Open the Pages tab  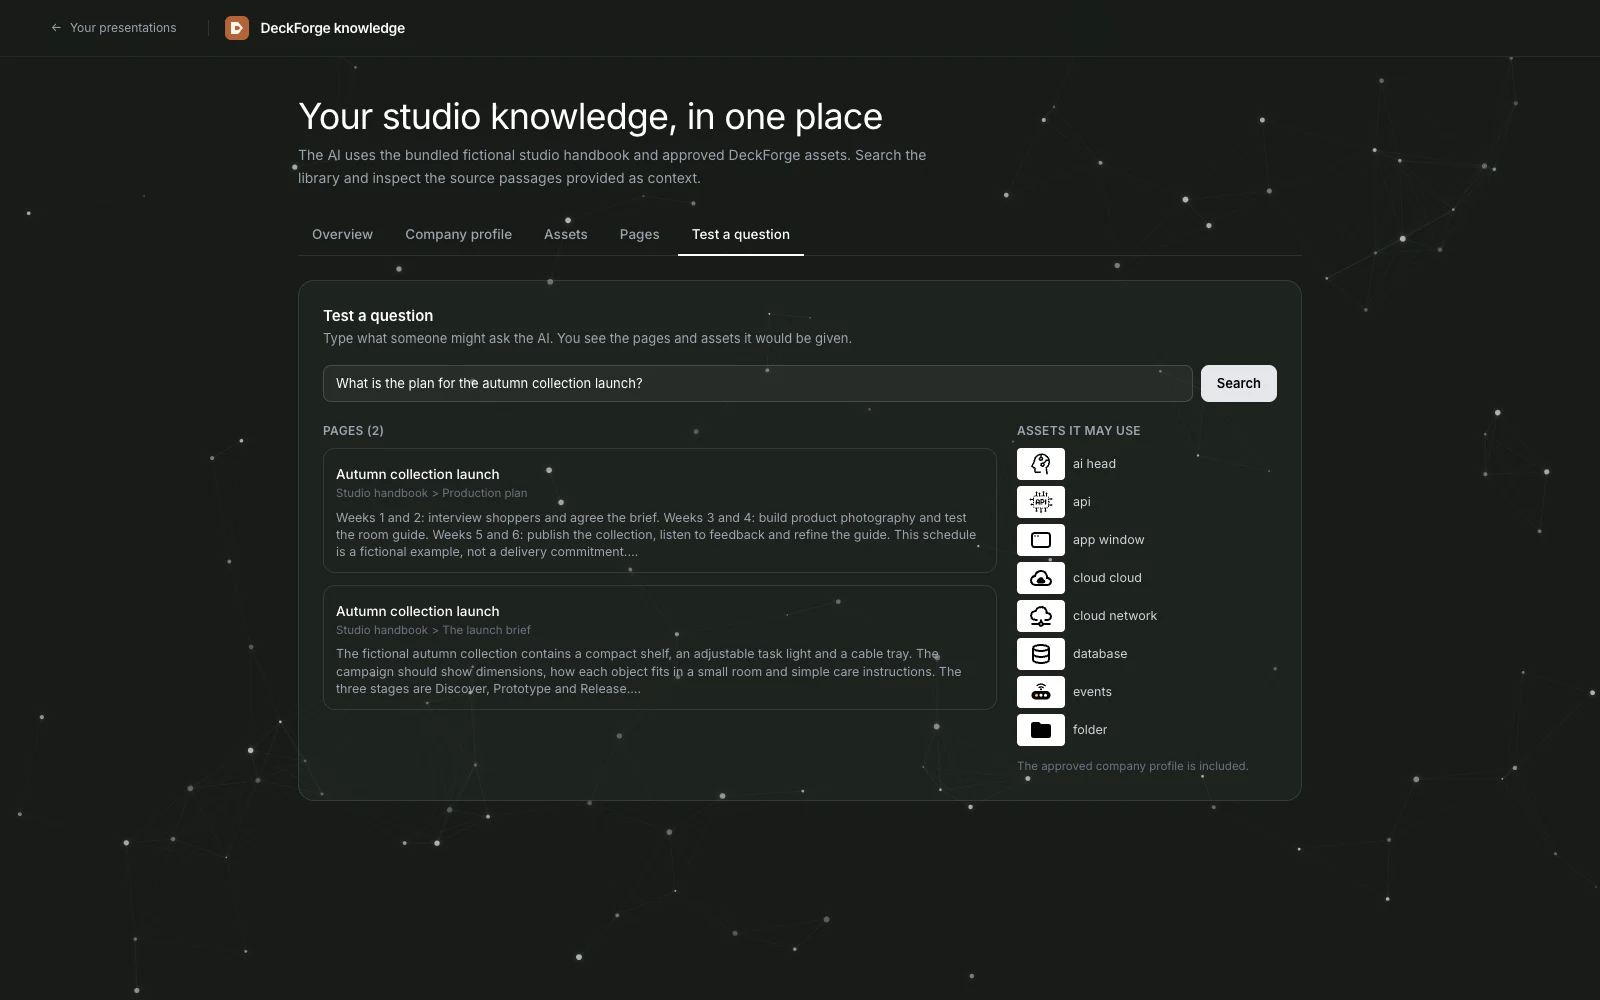coord(639,234)
